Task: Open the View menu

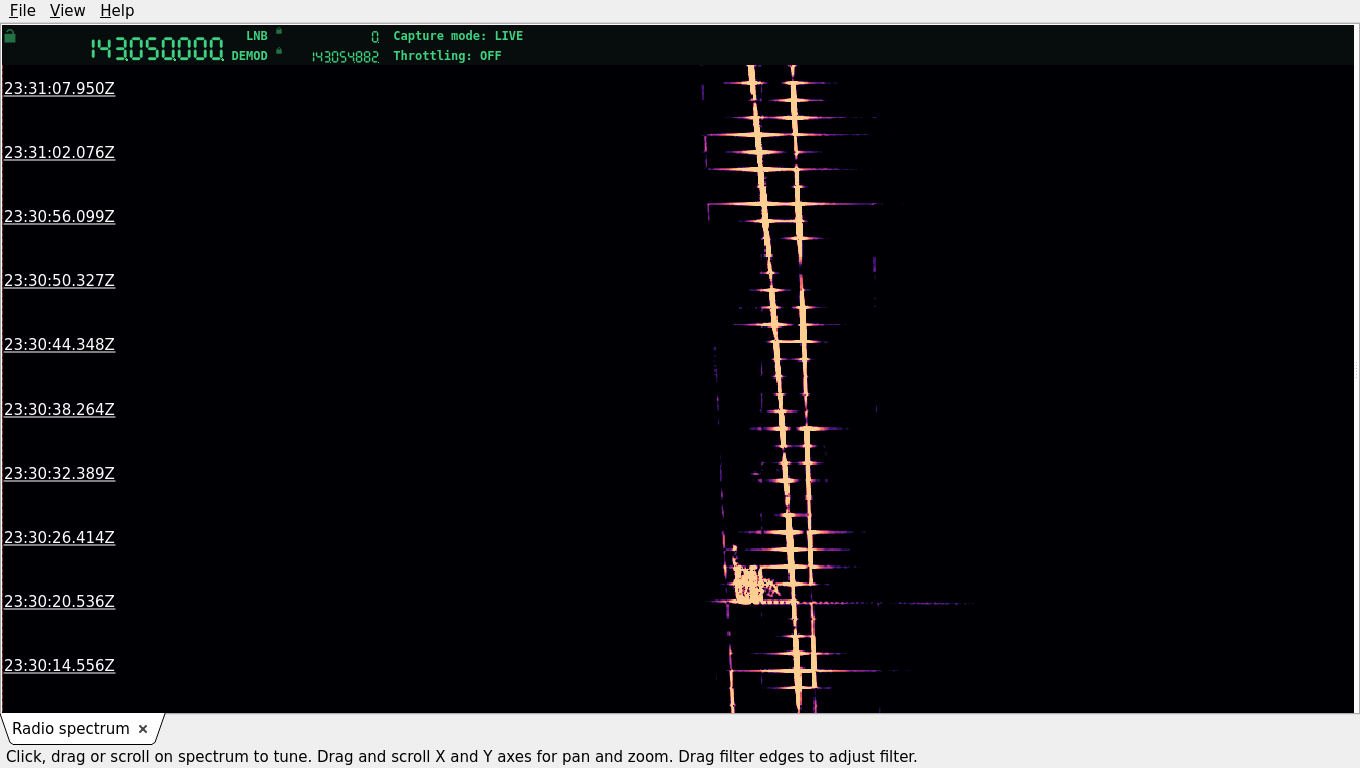Action: pos(67,10)
